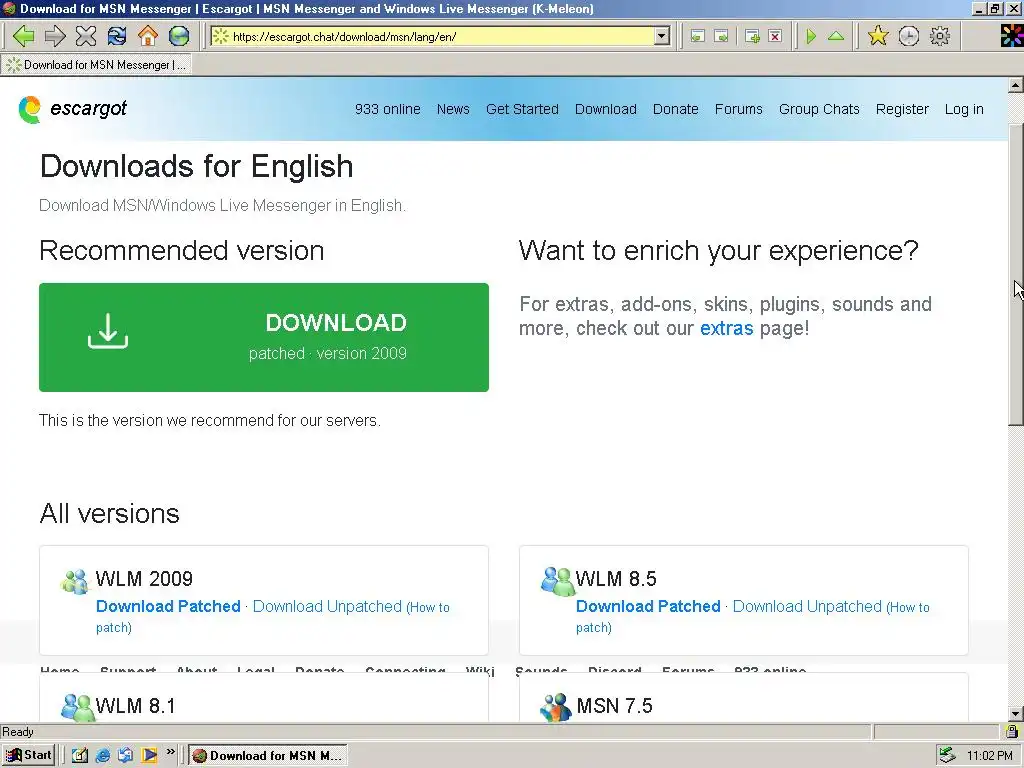
Task: Go back with the green left arrow
Action: [x=24, y=36]
